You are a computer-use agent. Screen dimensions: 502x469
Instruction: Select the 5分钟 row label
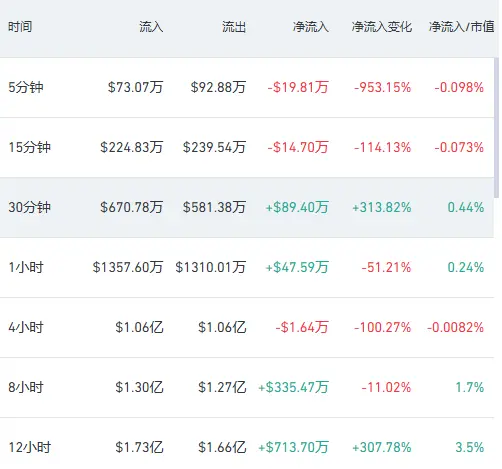pos(26,87)
